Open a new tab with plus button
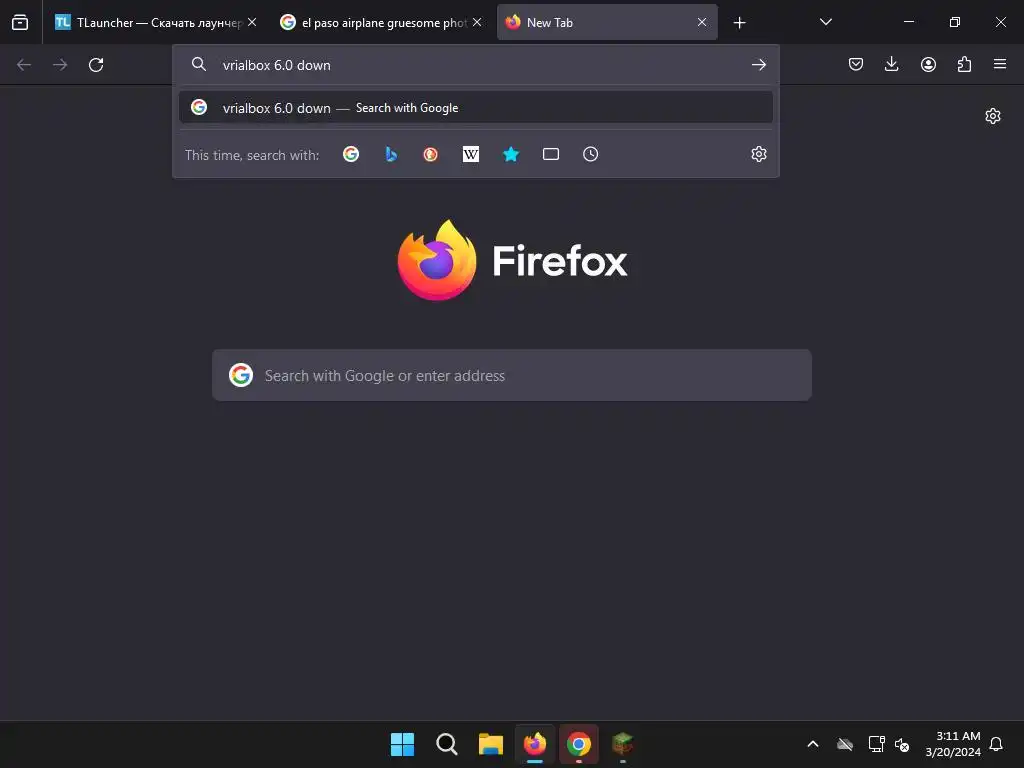 739,23
